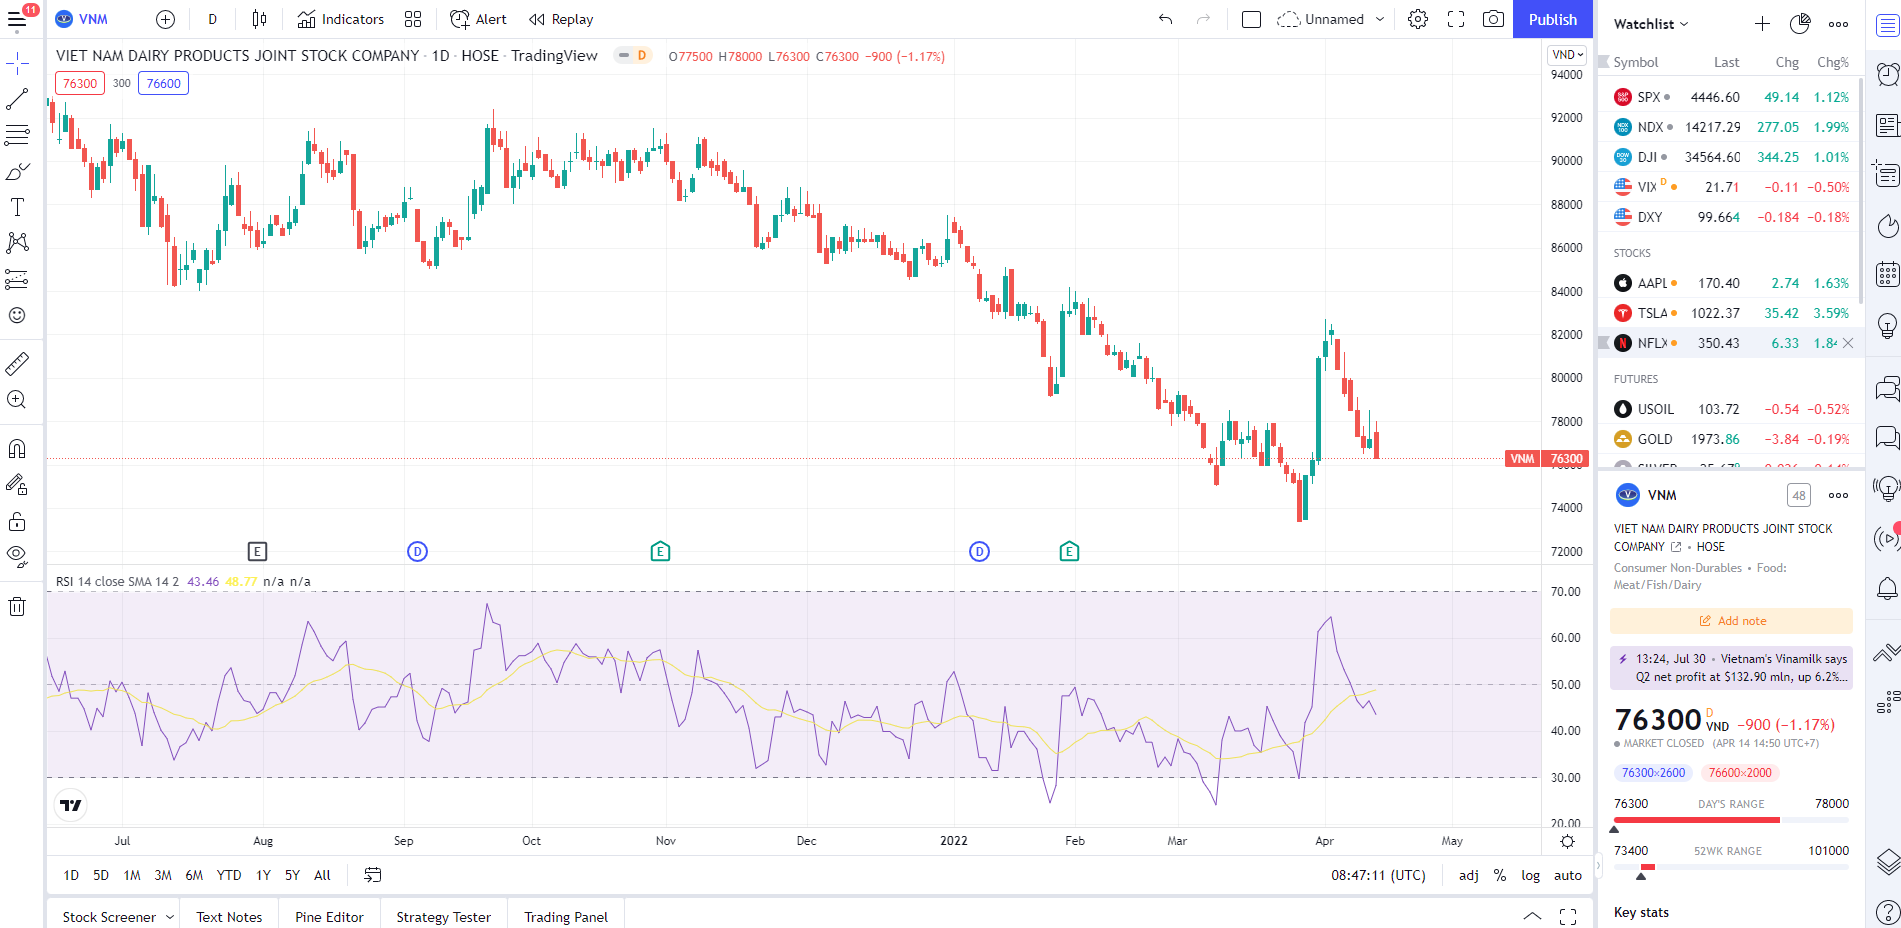Toggle adjusted data with adj button
The image size is (1901, 928).
click(x=1469, y=875)
